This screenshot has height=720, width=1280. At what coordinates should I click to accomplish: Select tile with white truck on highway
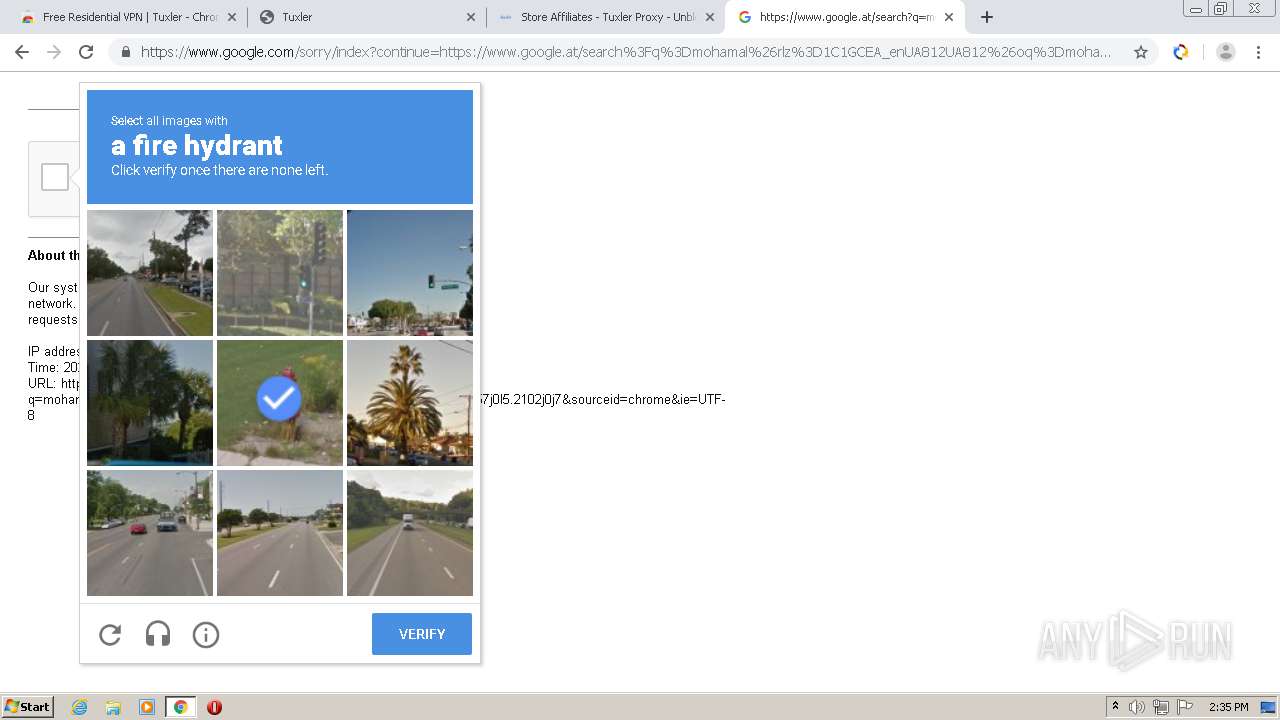click(x=410, y=533)
